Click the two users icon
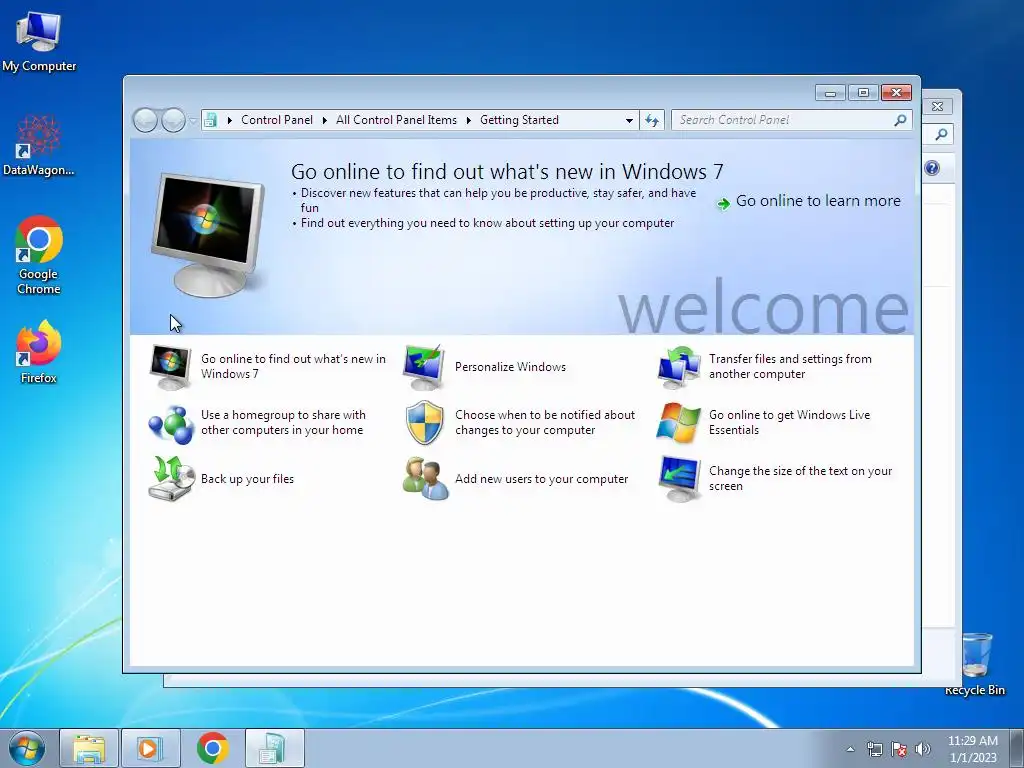1024x768 pixels. point(425,479)
